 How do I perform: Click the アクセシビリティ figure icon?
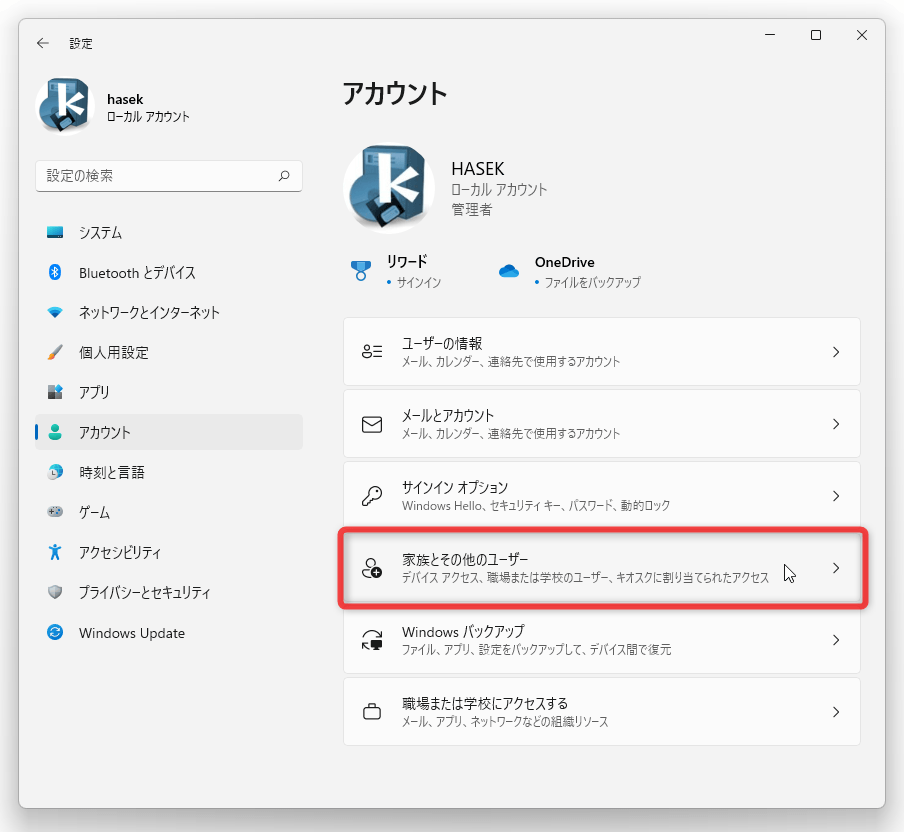[55, 552]
